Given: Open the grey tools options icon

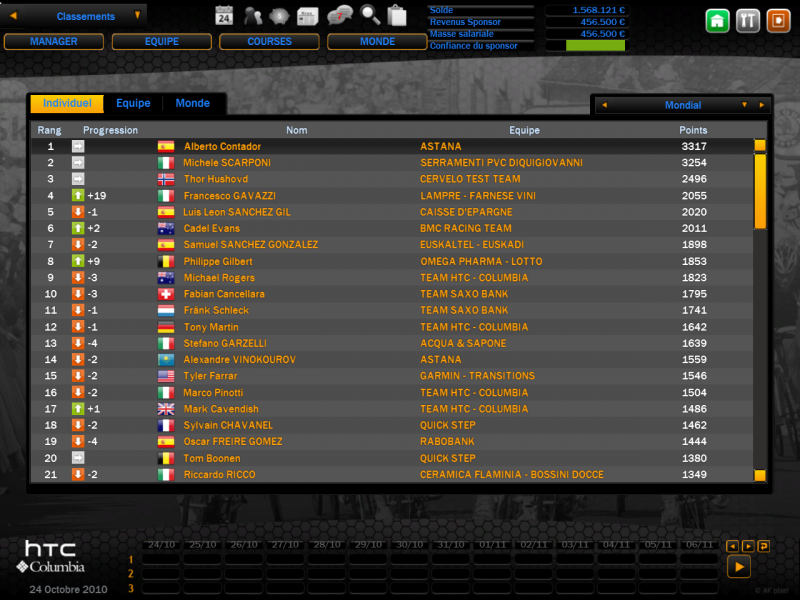Looking at the screenshot, I should tap(748, 21).
